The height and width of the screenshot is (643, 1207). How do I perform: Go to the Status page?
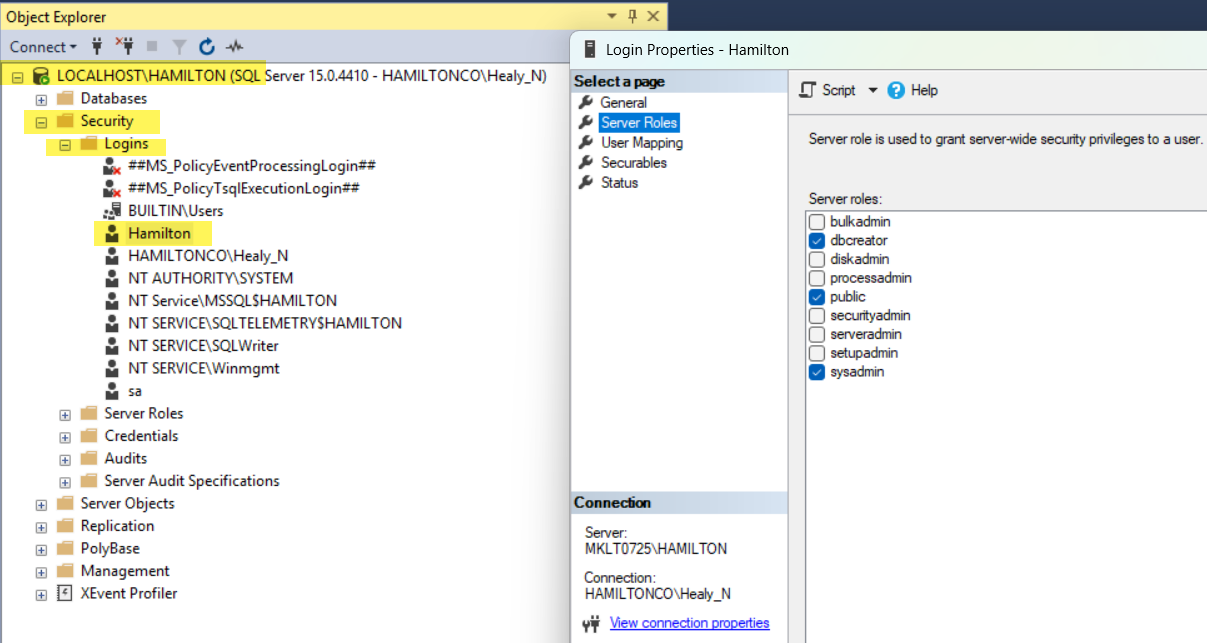click(x=619, y=183)
